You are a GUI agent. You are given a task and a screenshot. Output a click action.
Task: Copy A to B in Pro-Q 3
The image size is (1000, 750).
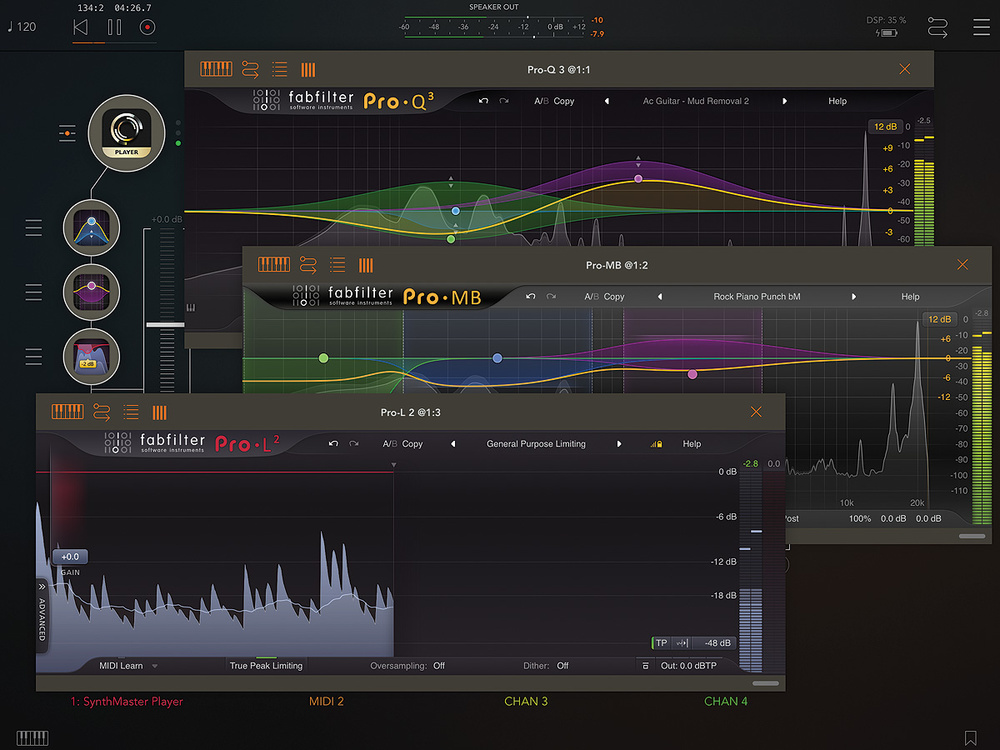(x=564, y=101)
